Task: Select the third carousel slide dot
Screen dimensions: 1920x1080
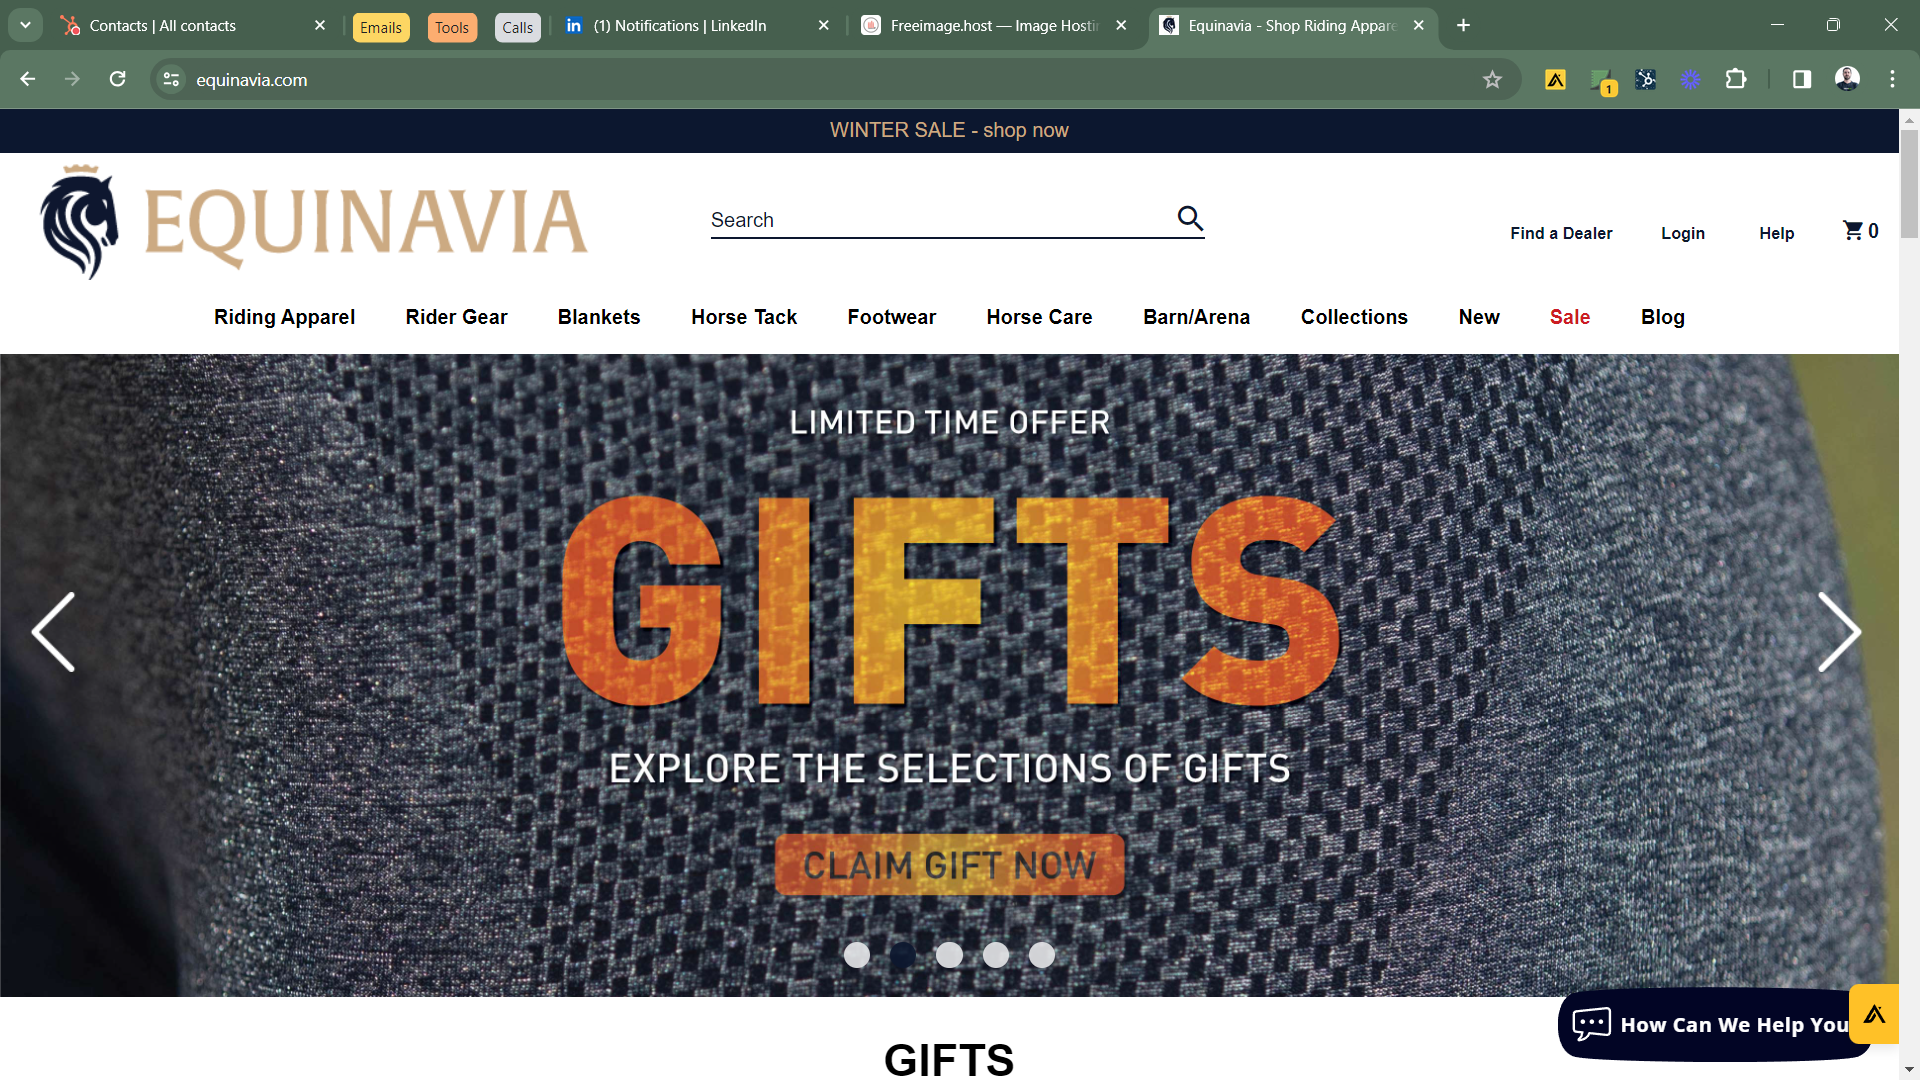Action: (949, 955)
